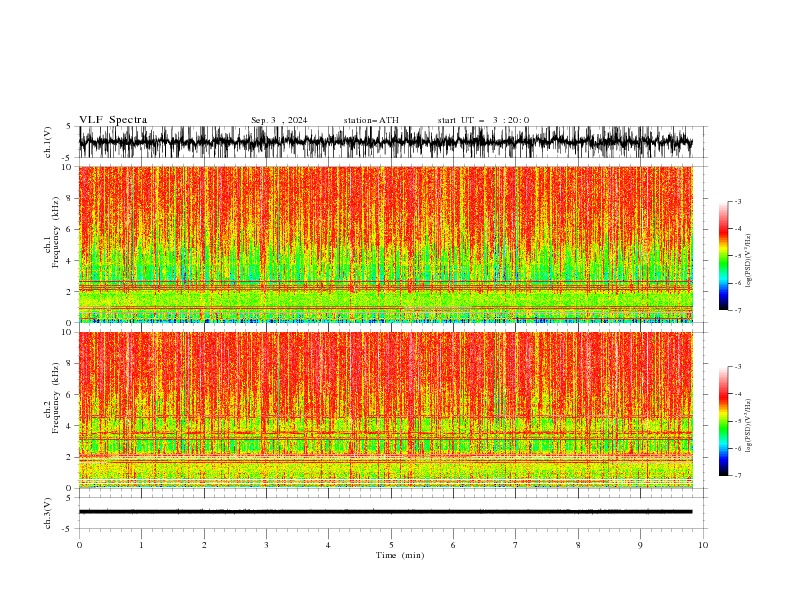Viewport: 792px width, 612px height.
Task: Click the "10" frequency tick of ch.2 spectrogram
Action: [x=67, y=332]
